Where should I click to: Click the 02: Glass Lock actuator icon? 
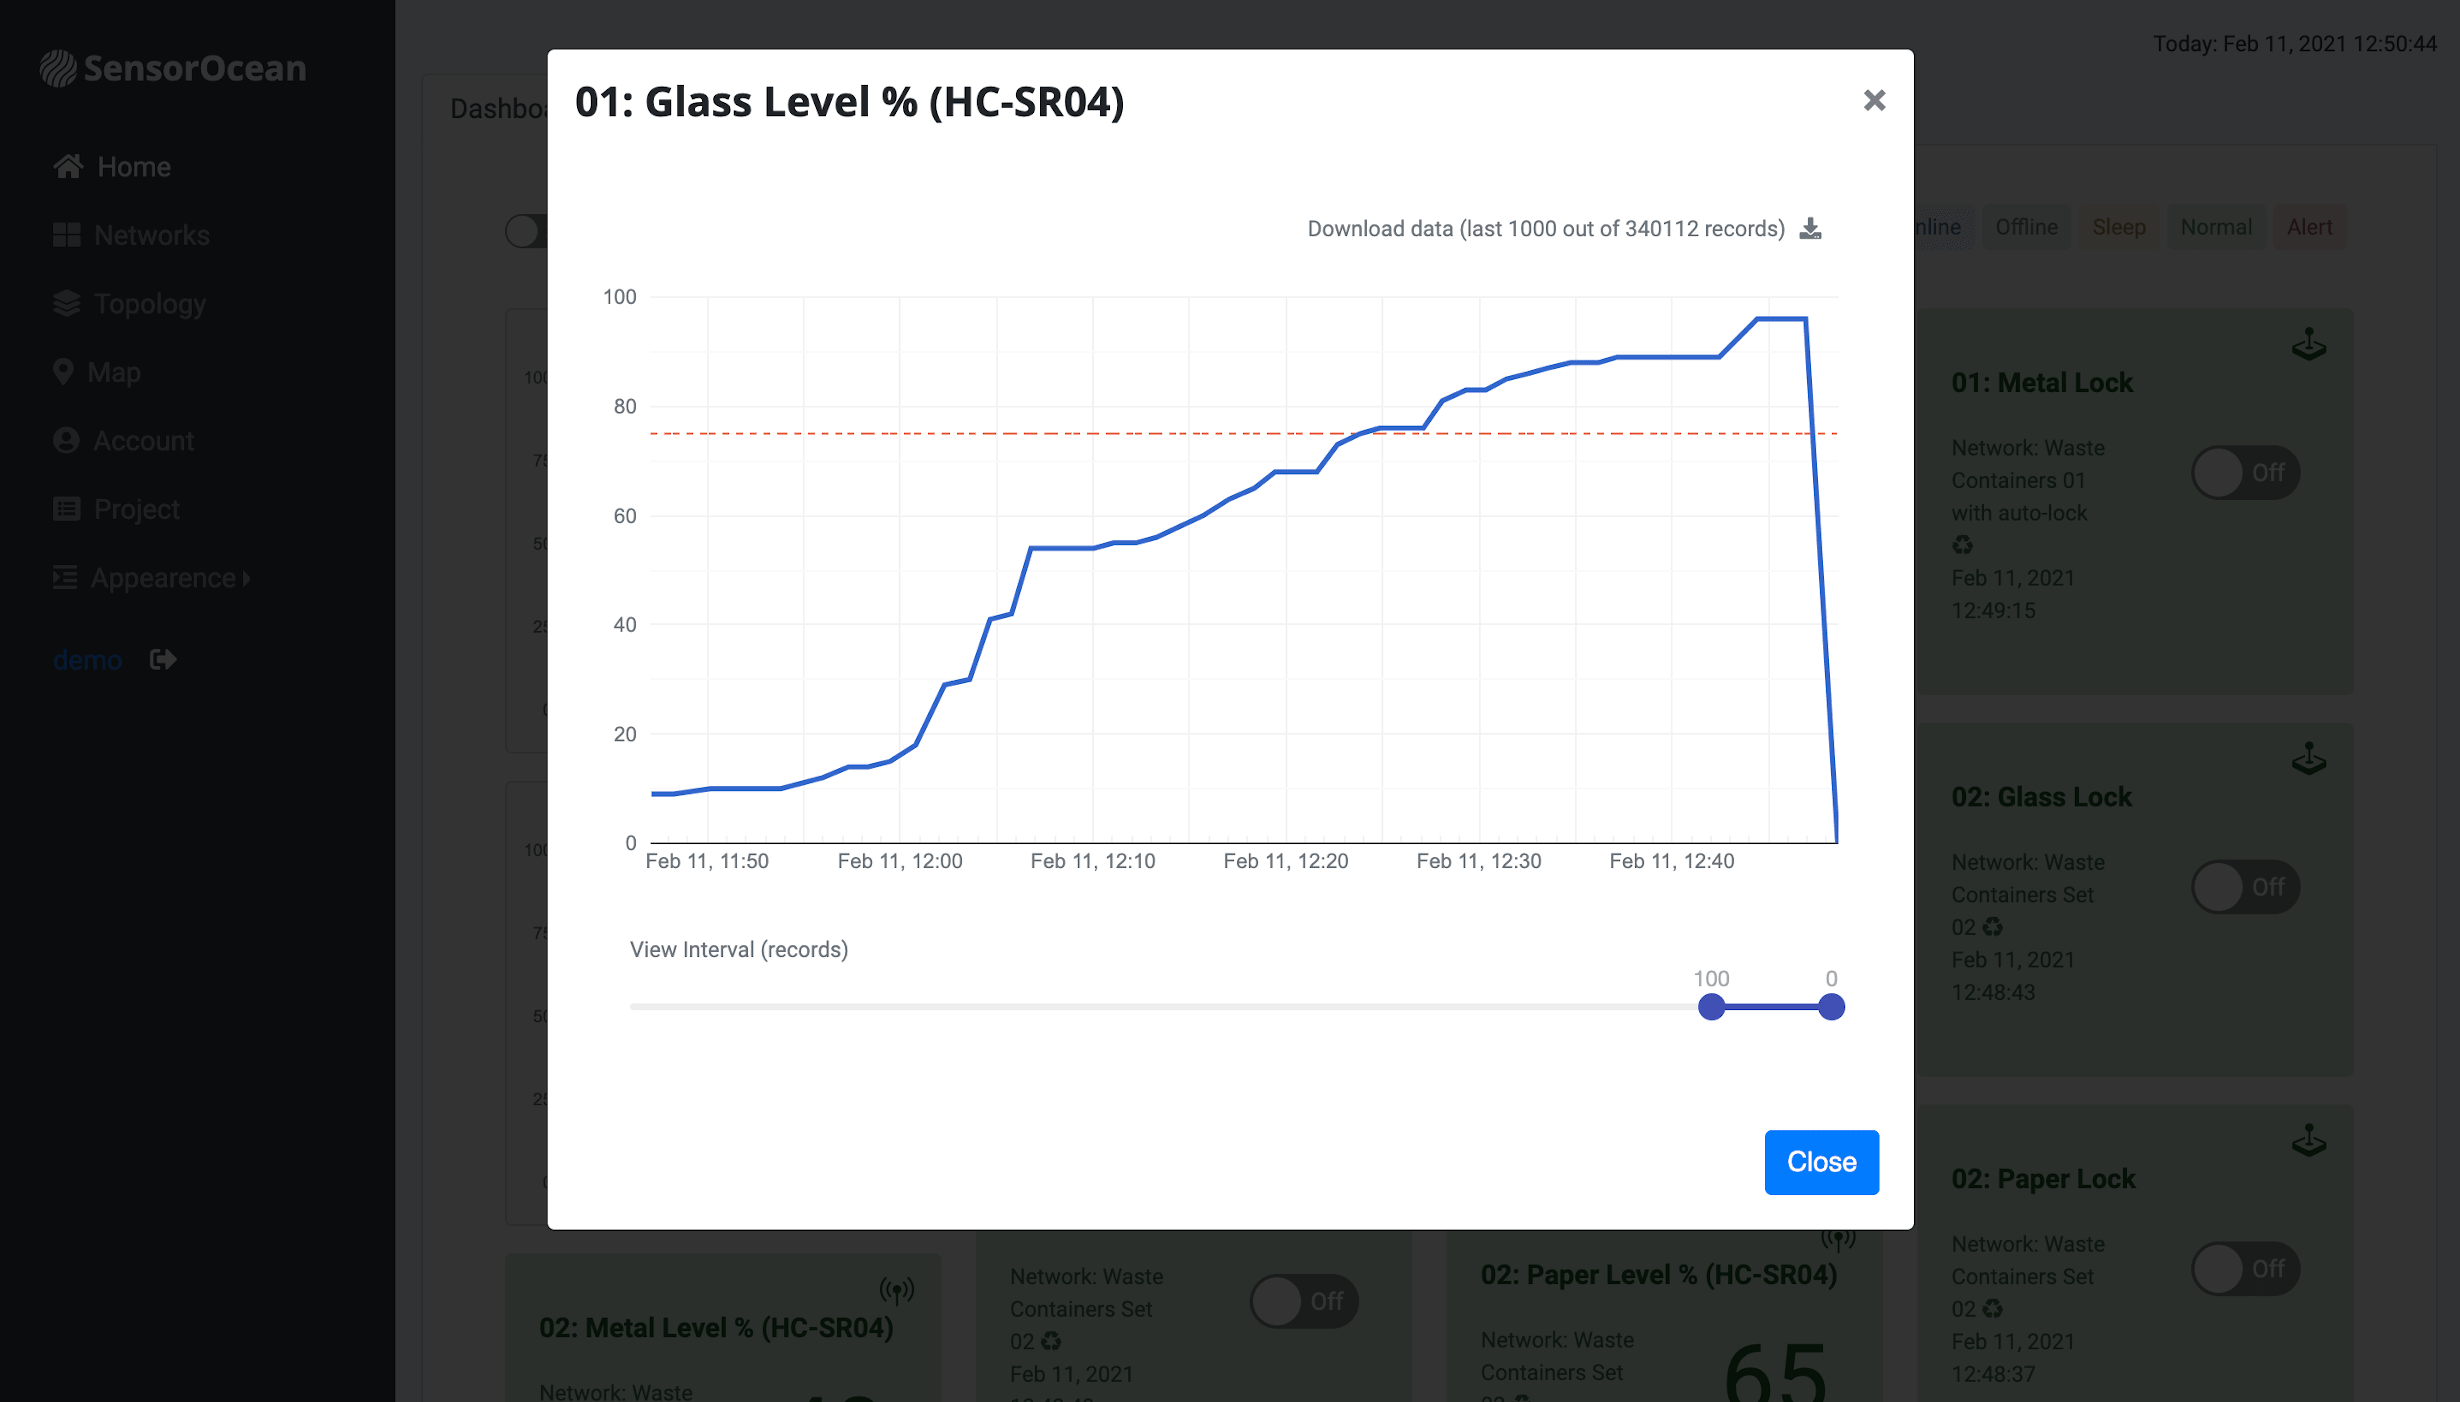pyautogui.click(x=2308, y=758)
